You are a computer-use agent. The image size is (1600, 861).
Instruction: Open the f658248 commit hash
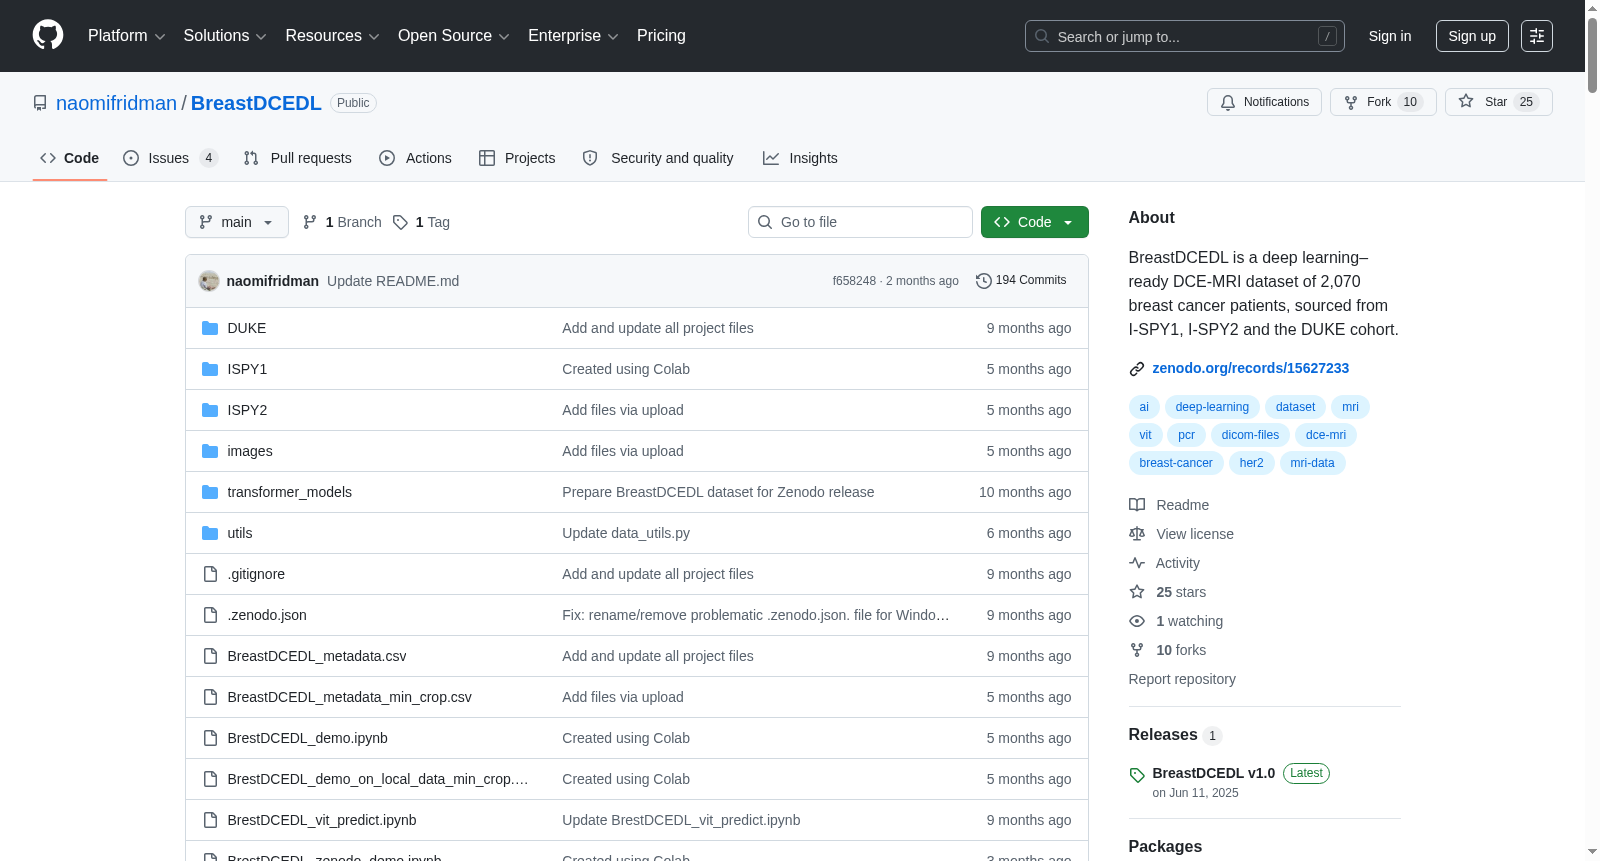tap(854, 281)
